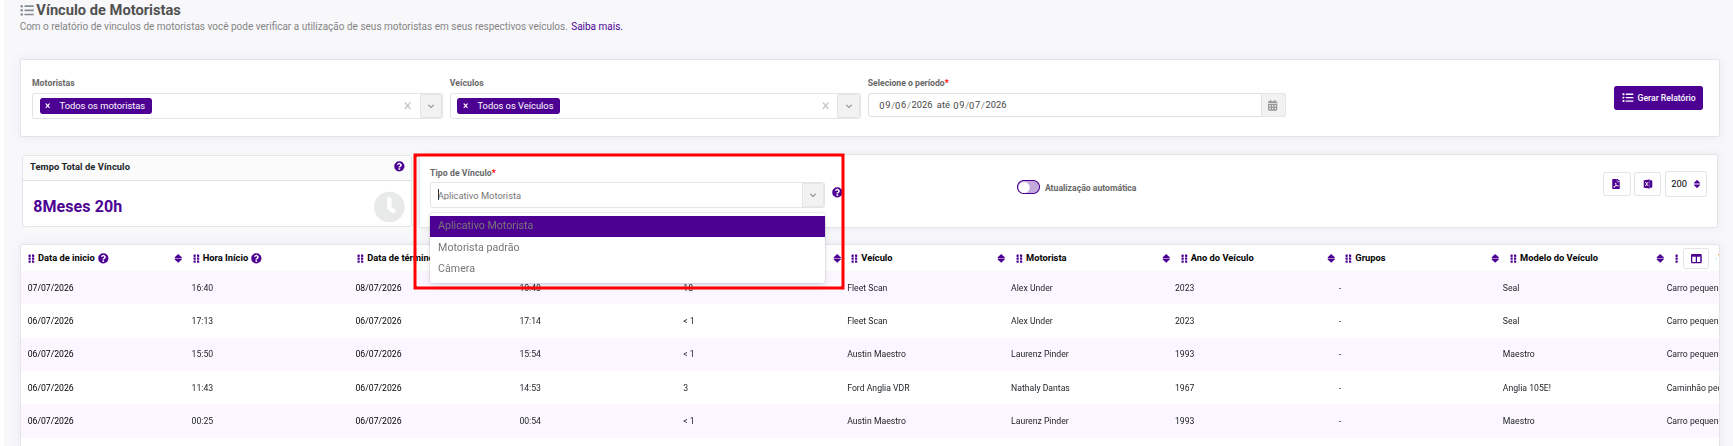Select Câmera option
Image resolution: width=1733 pixels, height=446 pixels.
pos(627,268)
